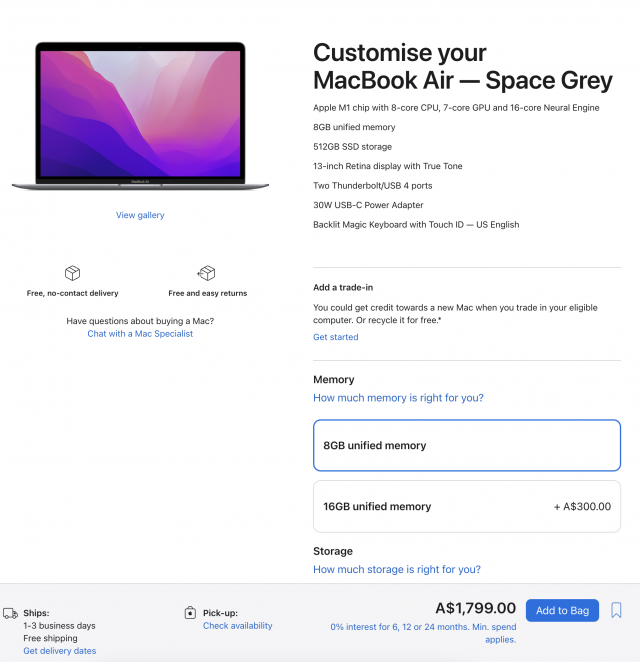640x662 pixels.
Task: Click Get started for trade-in
Action: 336,337
